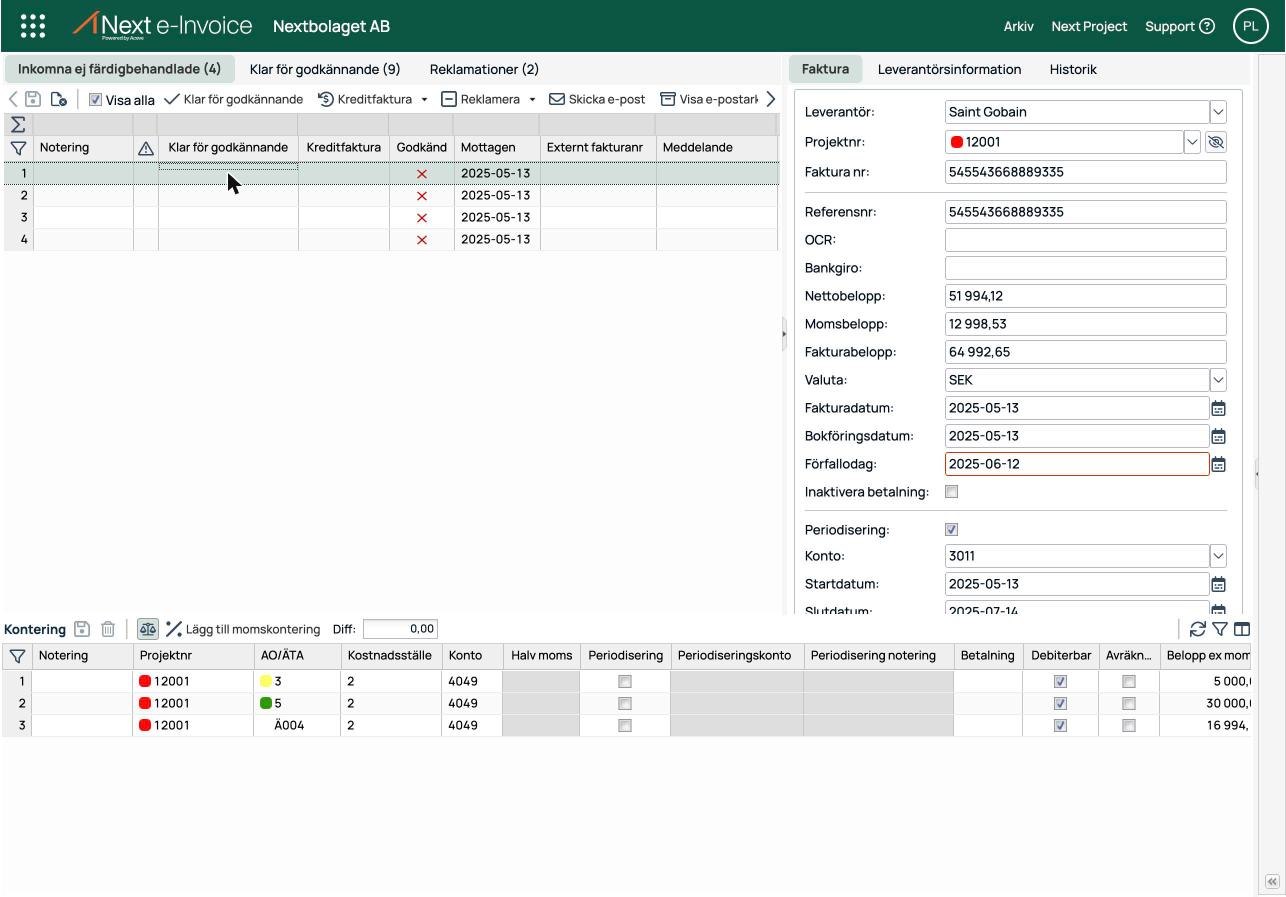1286x897 pixels.
Task: Open the PL user profile avatar
Action: 1251,26
